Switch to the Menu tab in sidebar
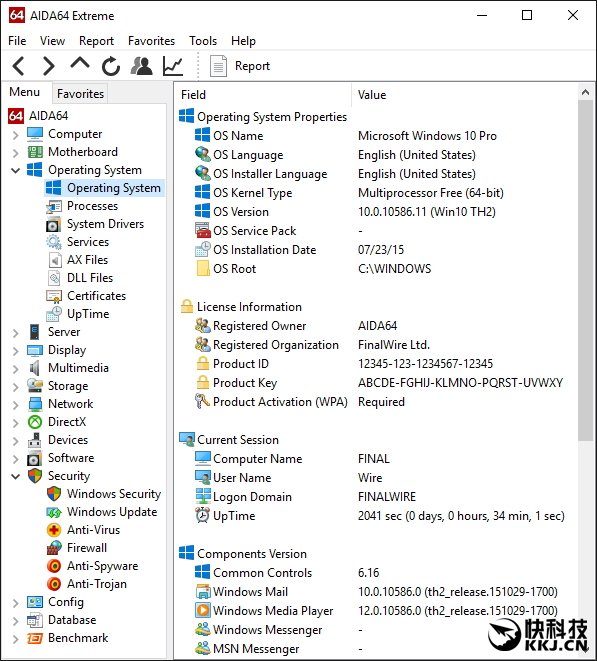The image size is (597, 661). tap(24, 92)
